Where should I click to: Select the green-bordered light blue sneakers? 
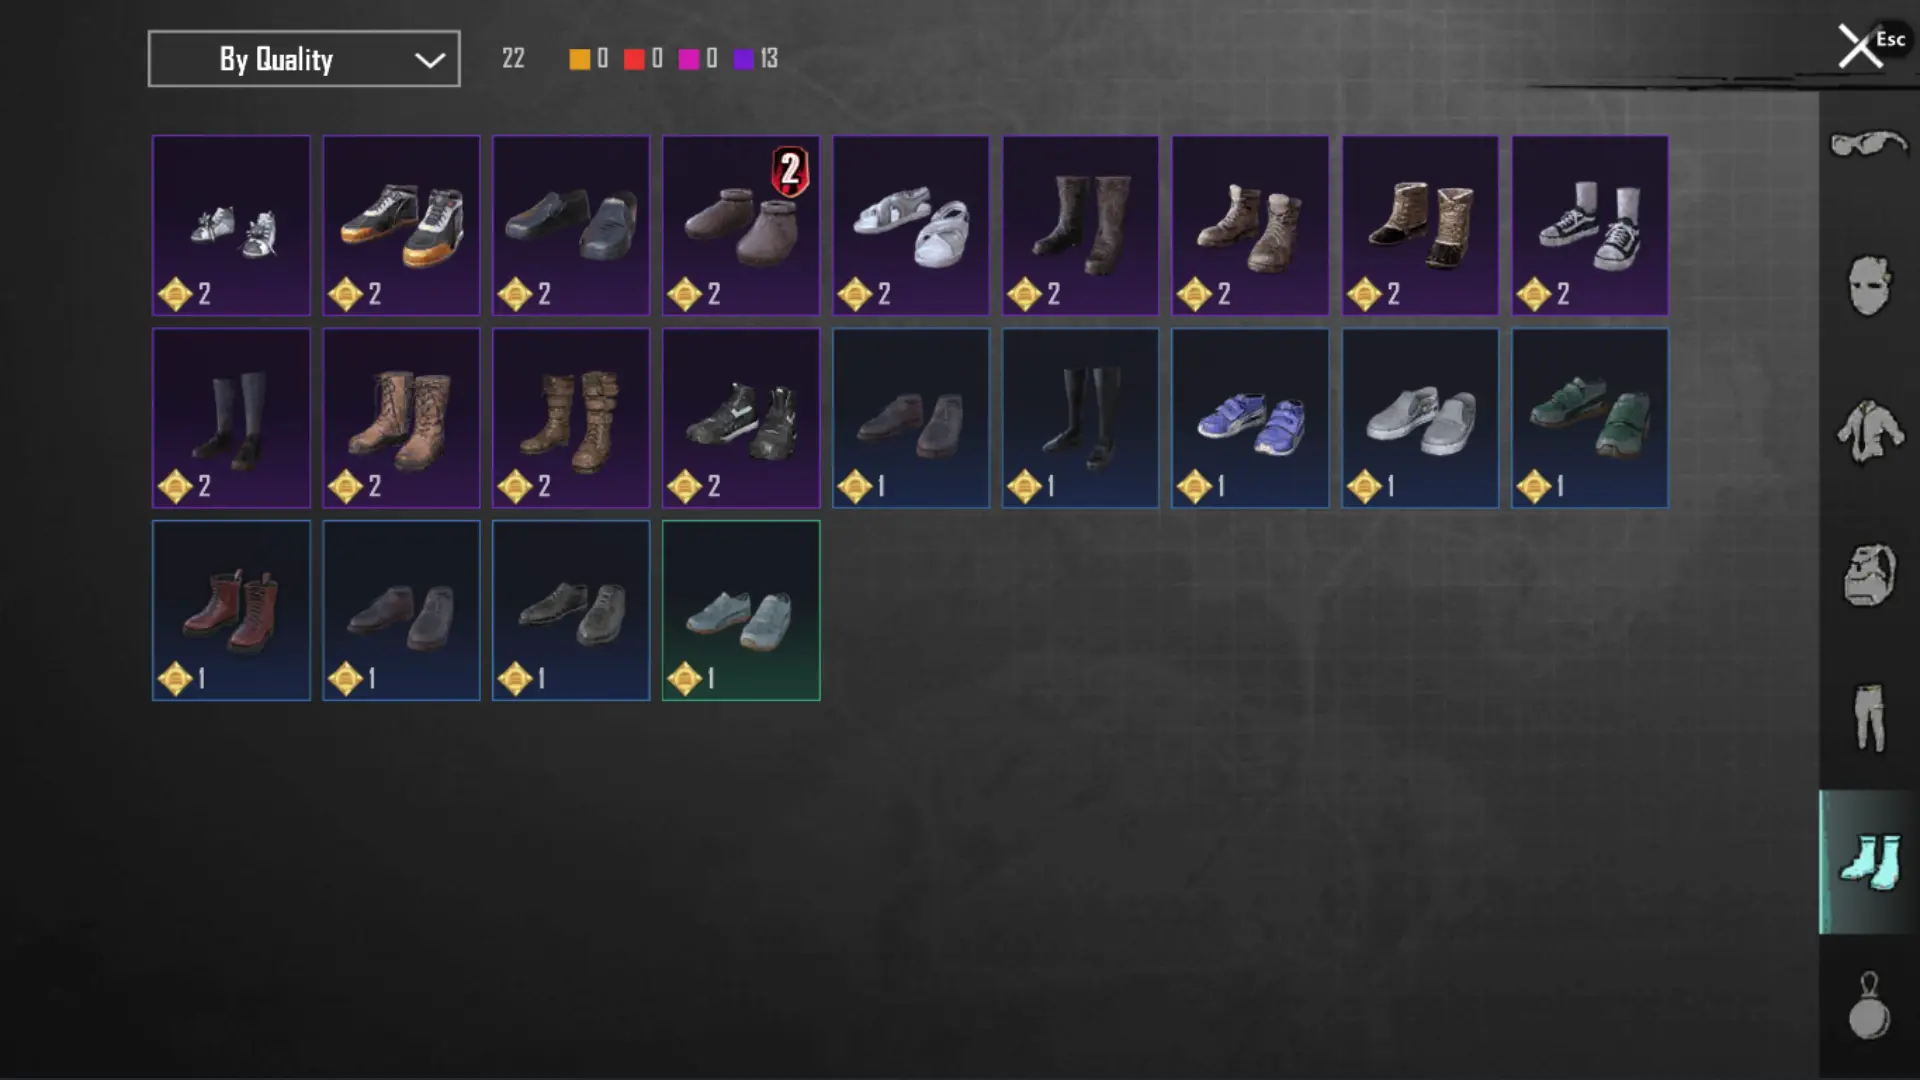(741, 610)
